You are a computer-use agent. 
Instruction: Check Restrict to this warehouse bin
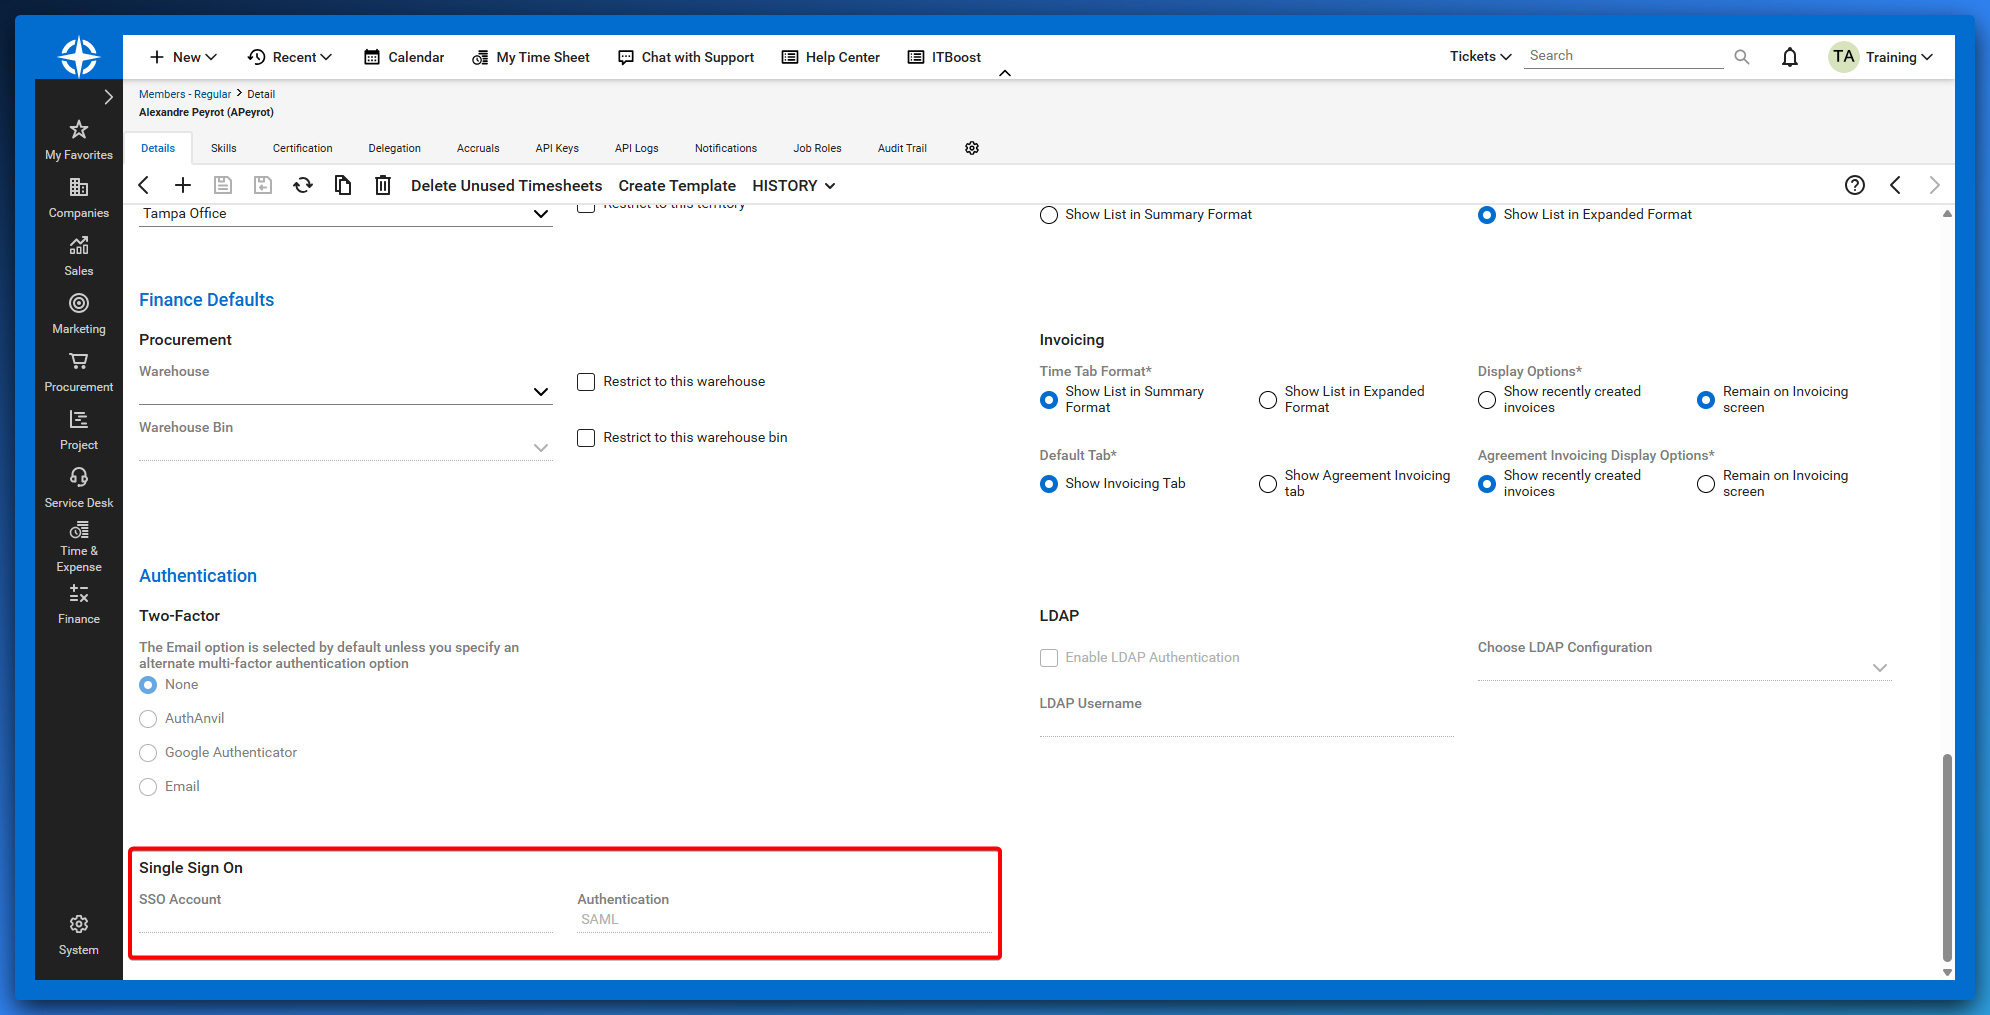[586, 438]
